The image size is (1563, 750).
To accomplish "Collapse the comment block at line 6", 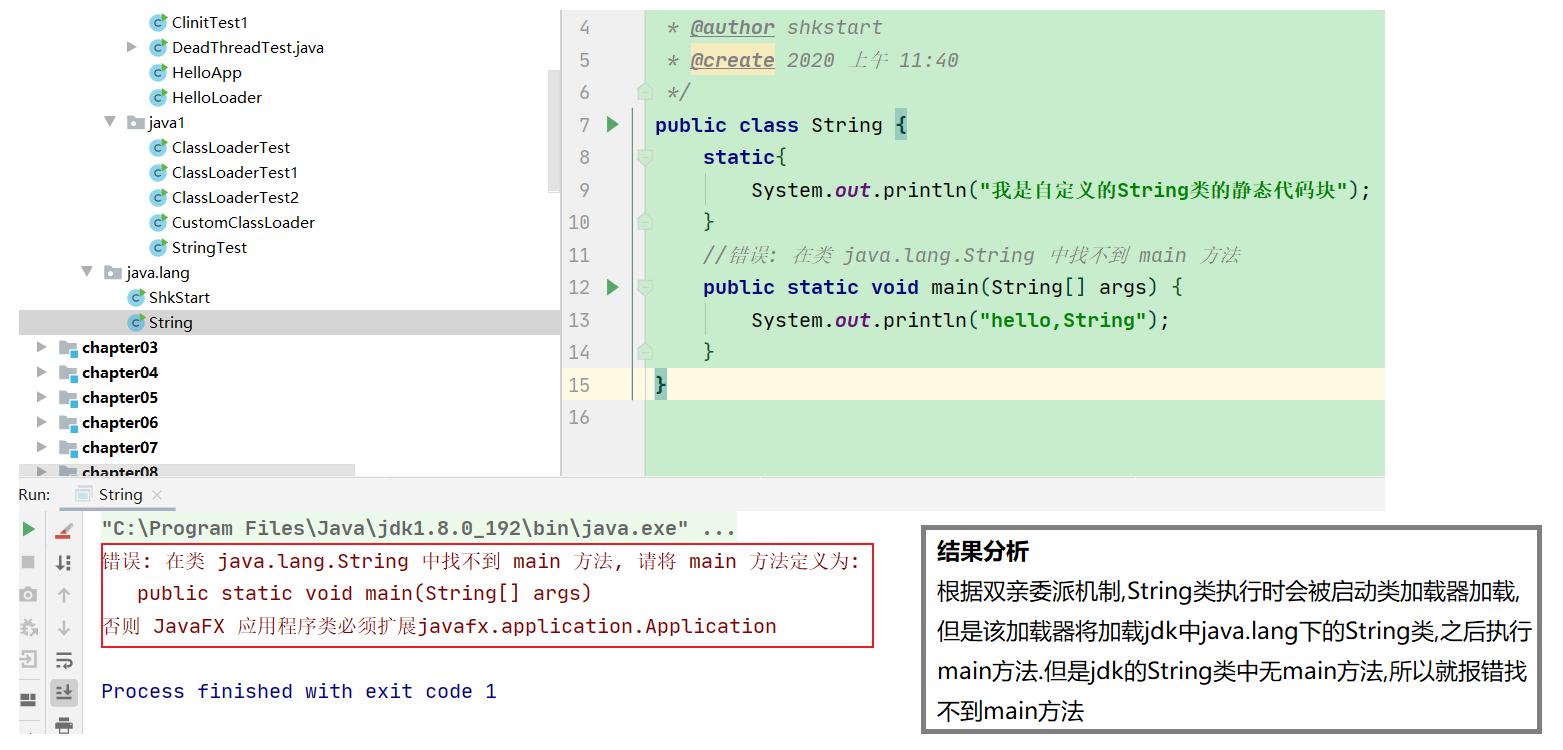I will pyautogui.click(x=645, y=93).
